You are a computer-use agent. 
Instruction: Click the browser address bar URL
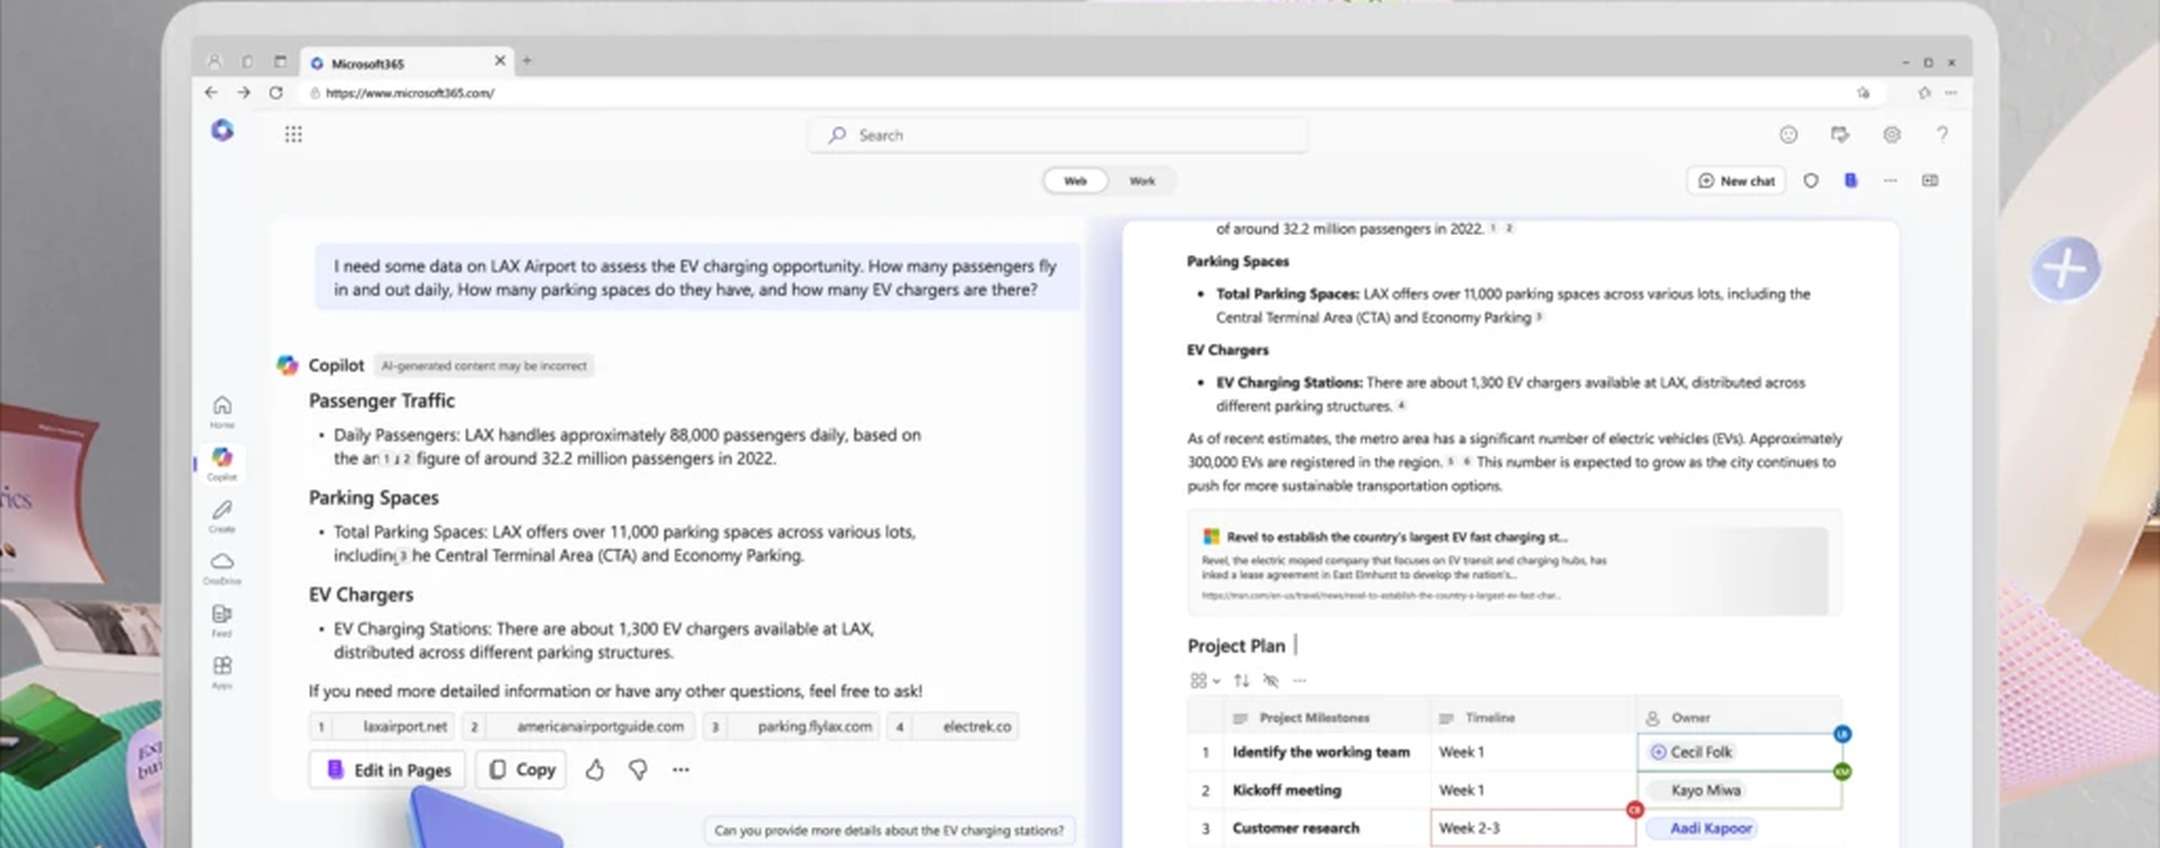410,93
